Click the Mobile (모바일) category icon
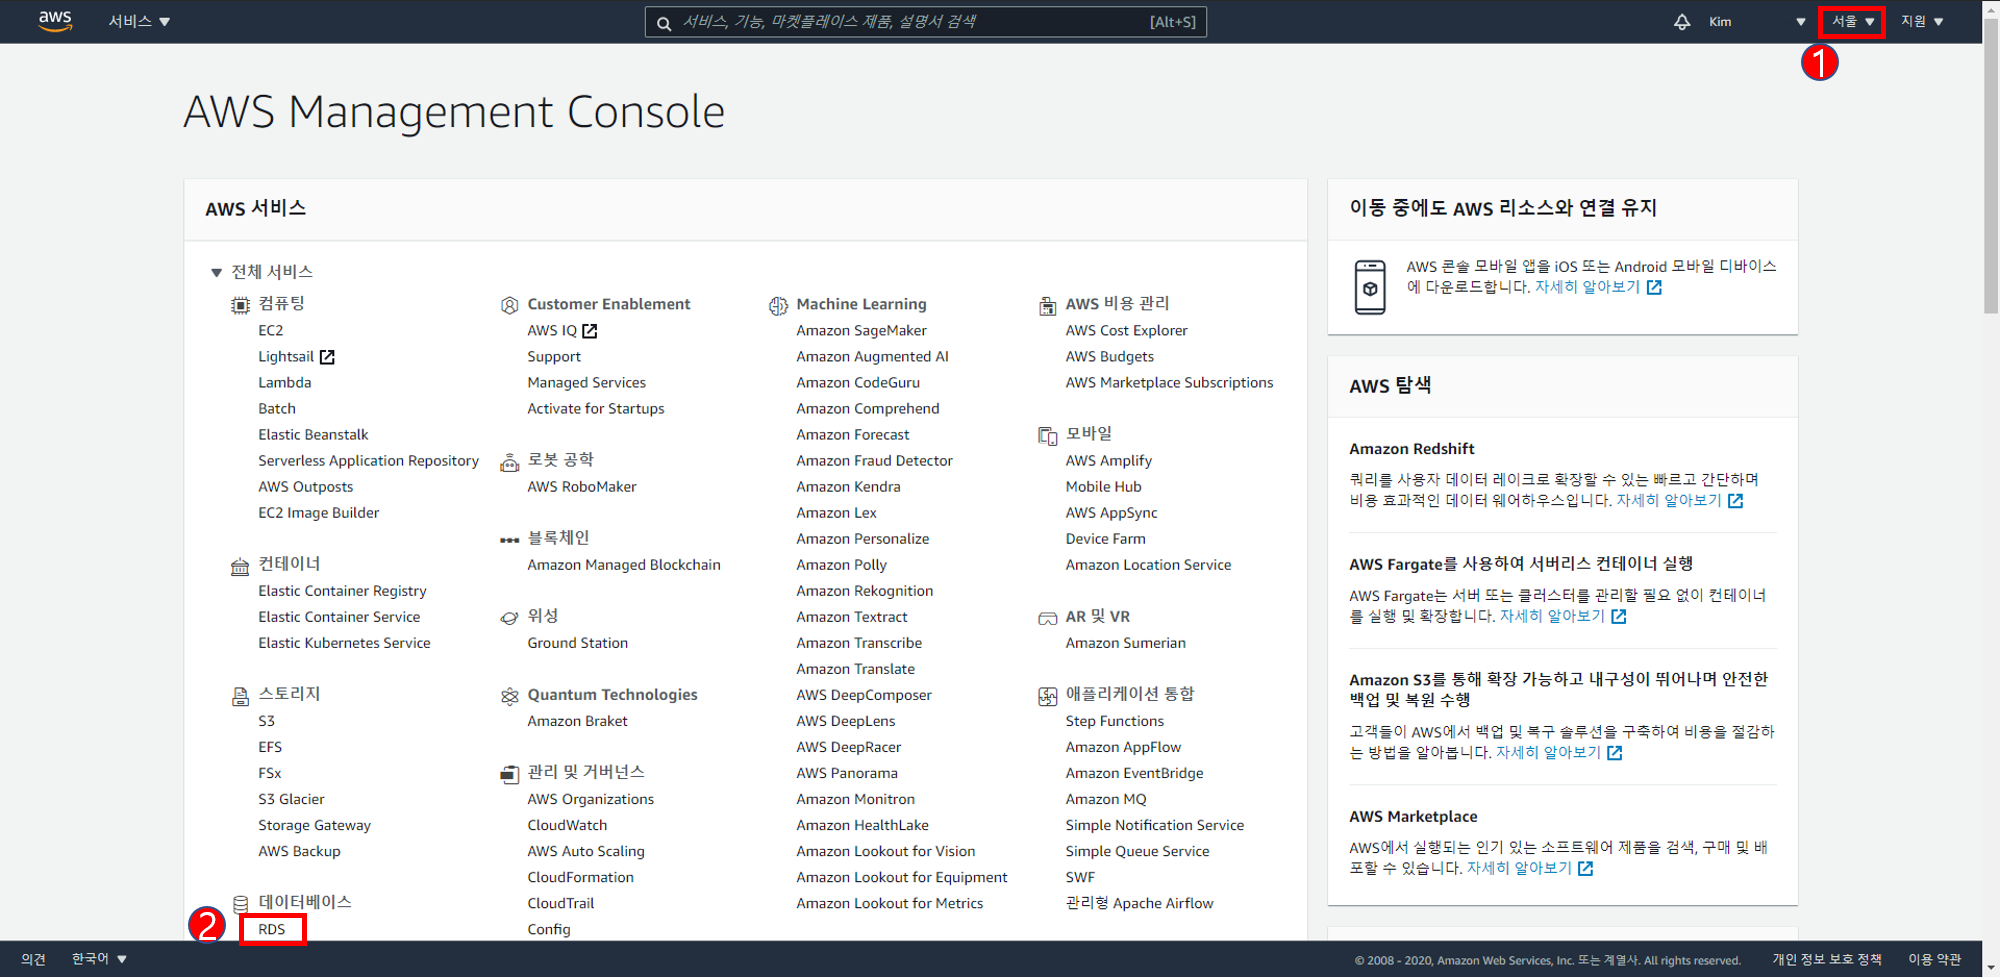 1047,436
